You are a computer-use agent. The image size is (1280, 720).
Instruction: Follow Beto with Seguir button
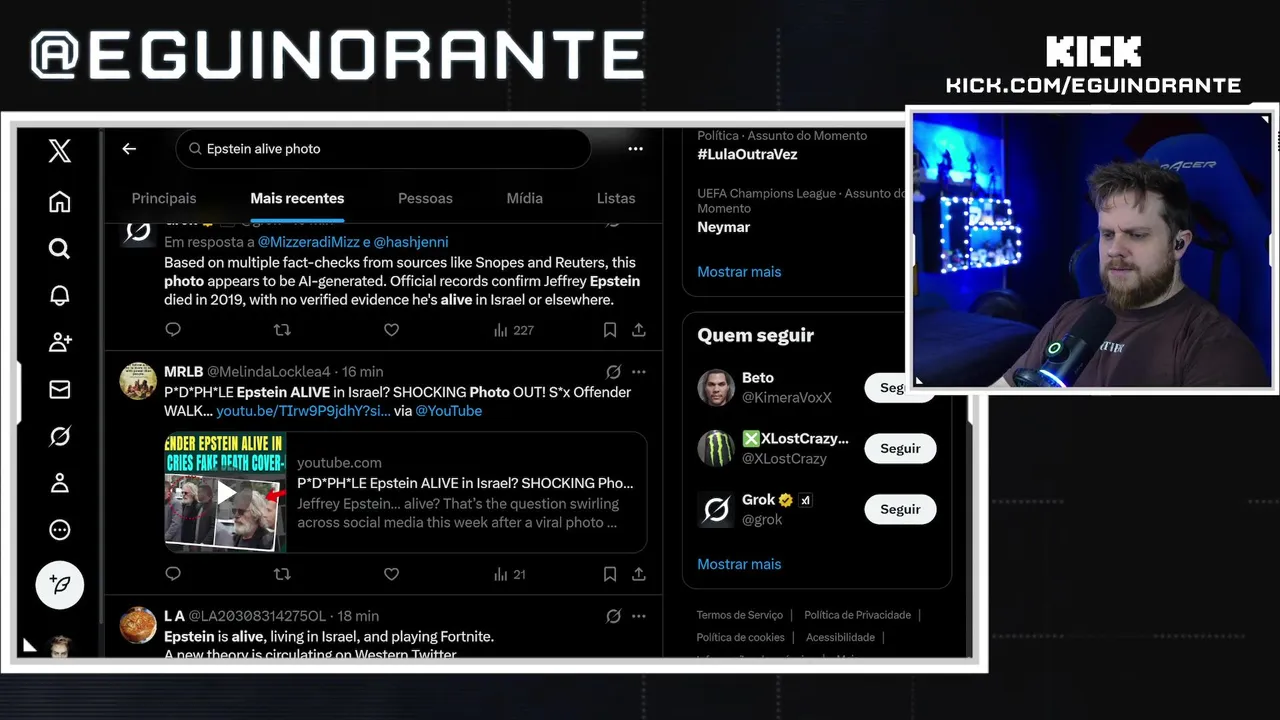885,388
